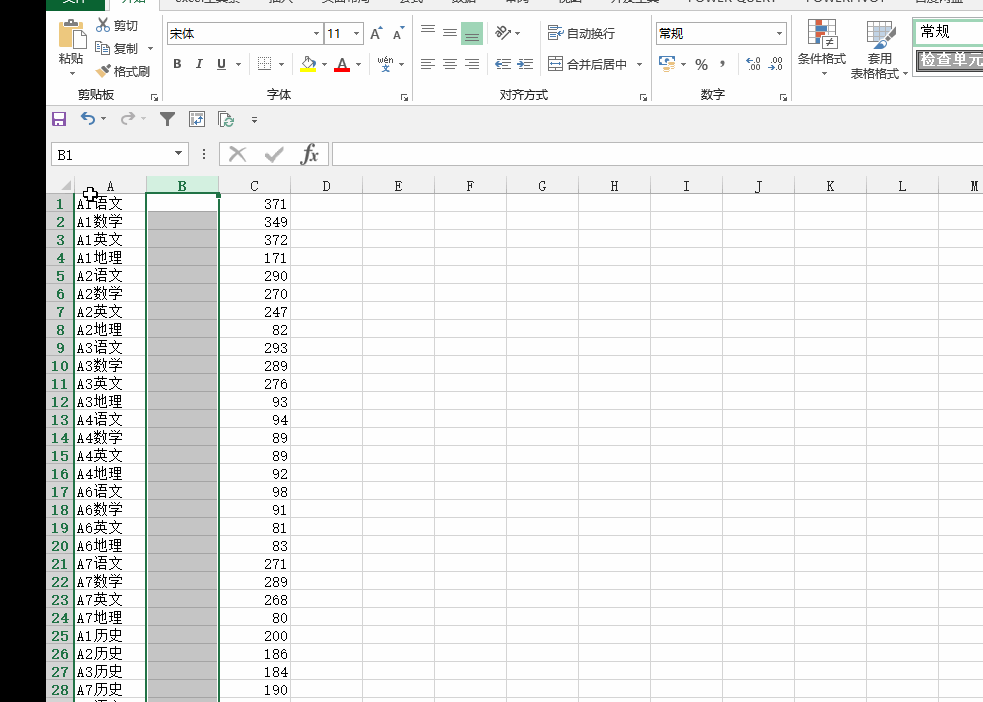Apply the yellow fill color
This screenshot has height=702, width=983.
pos(308,64)
